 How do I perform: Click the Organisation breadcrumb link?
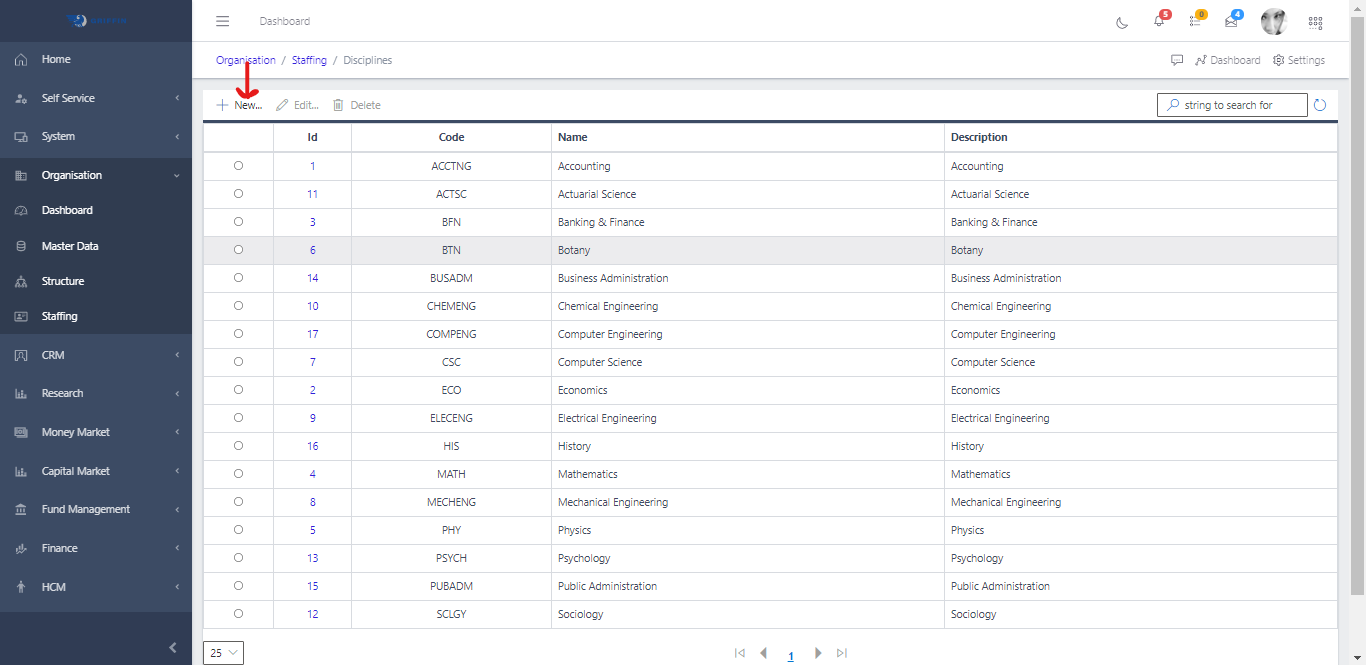coord(246,60)
